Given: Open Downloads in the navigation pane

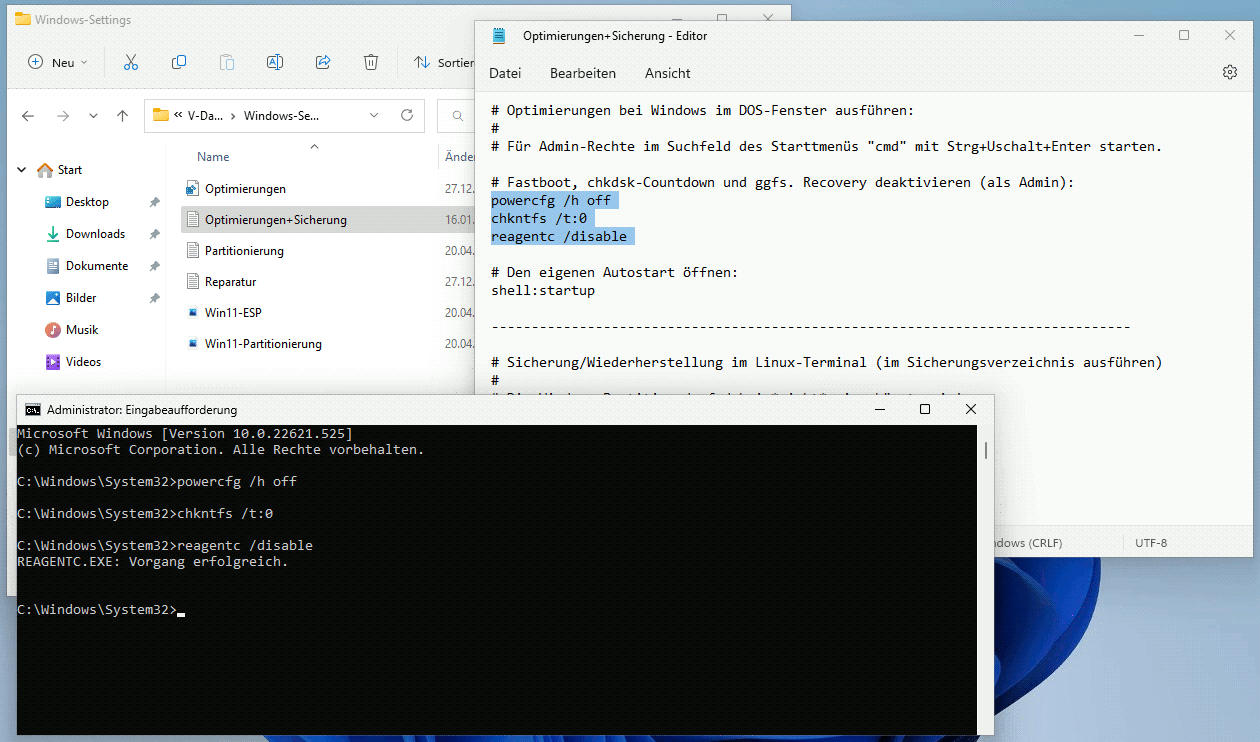Looking at the screenshot, I should click(85, 234).
